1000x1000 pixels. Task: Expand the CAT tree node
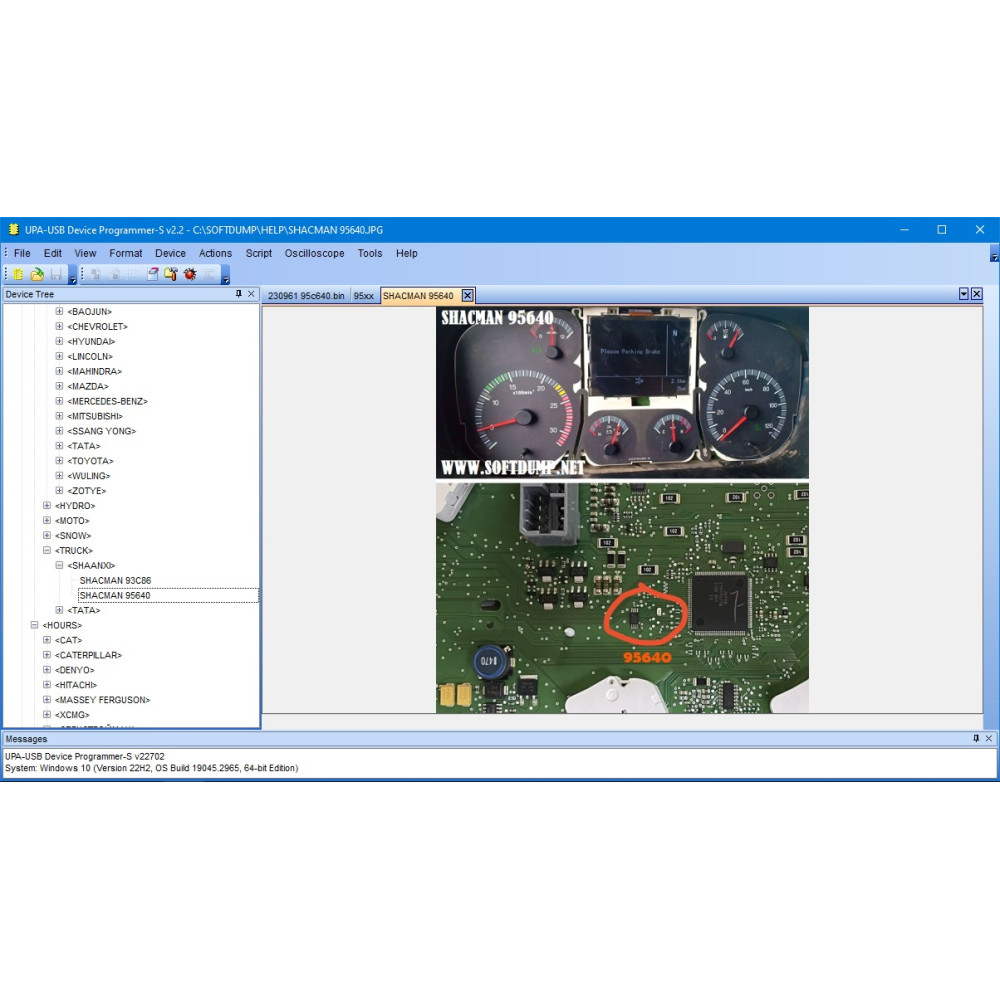tap(47, 640)
